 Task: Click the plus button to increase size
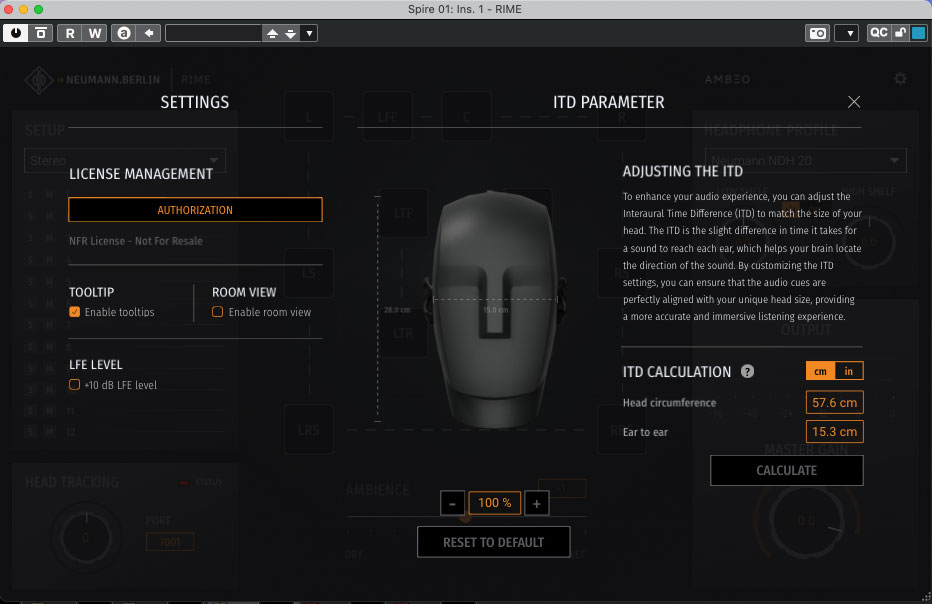tap(536, 503)
